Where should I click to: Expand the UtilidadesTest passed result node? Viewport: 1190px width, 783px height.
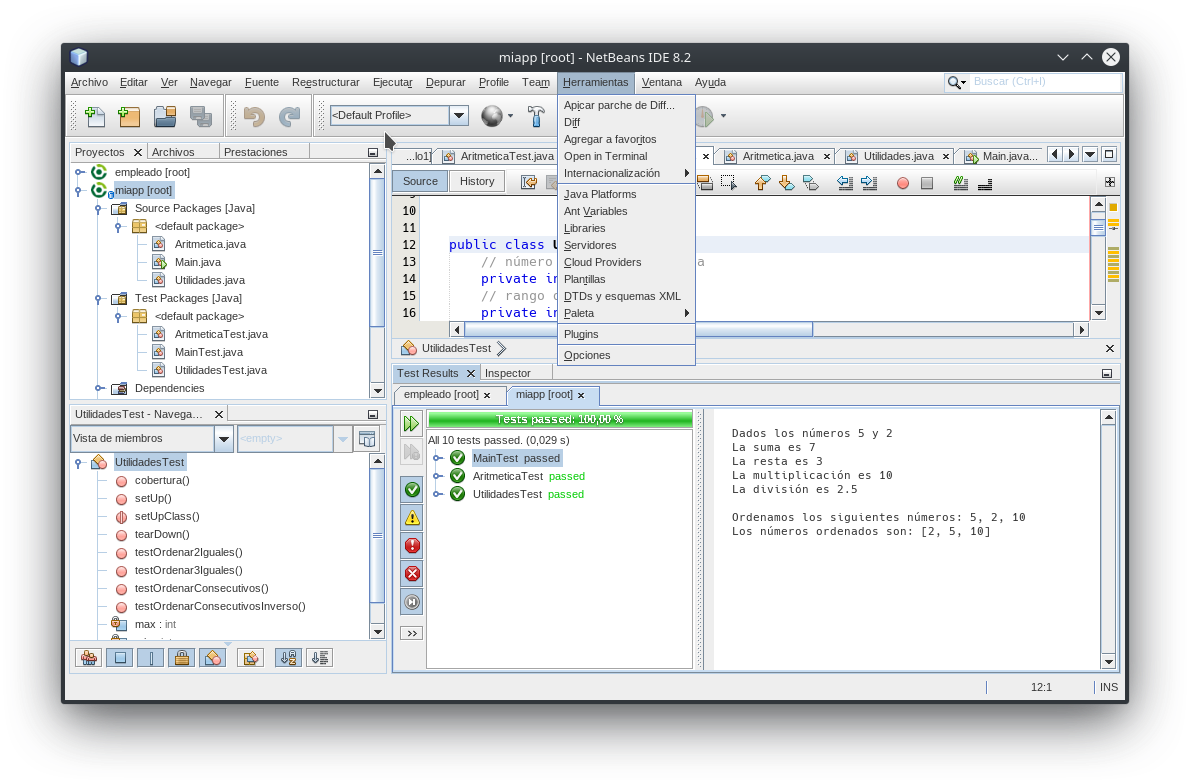point(438,495)
